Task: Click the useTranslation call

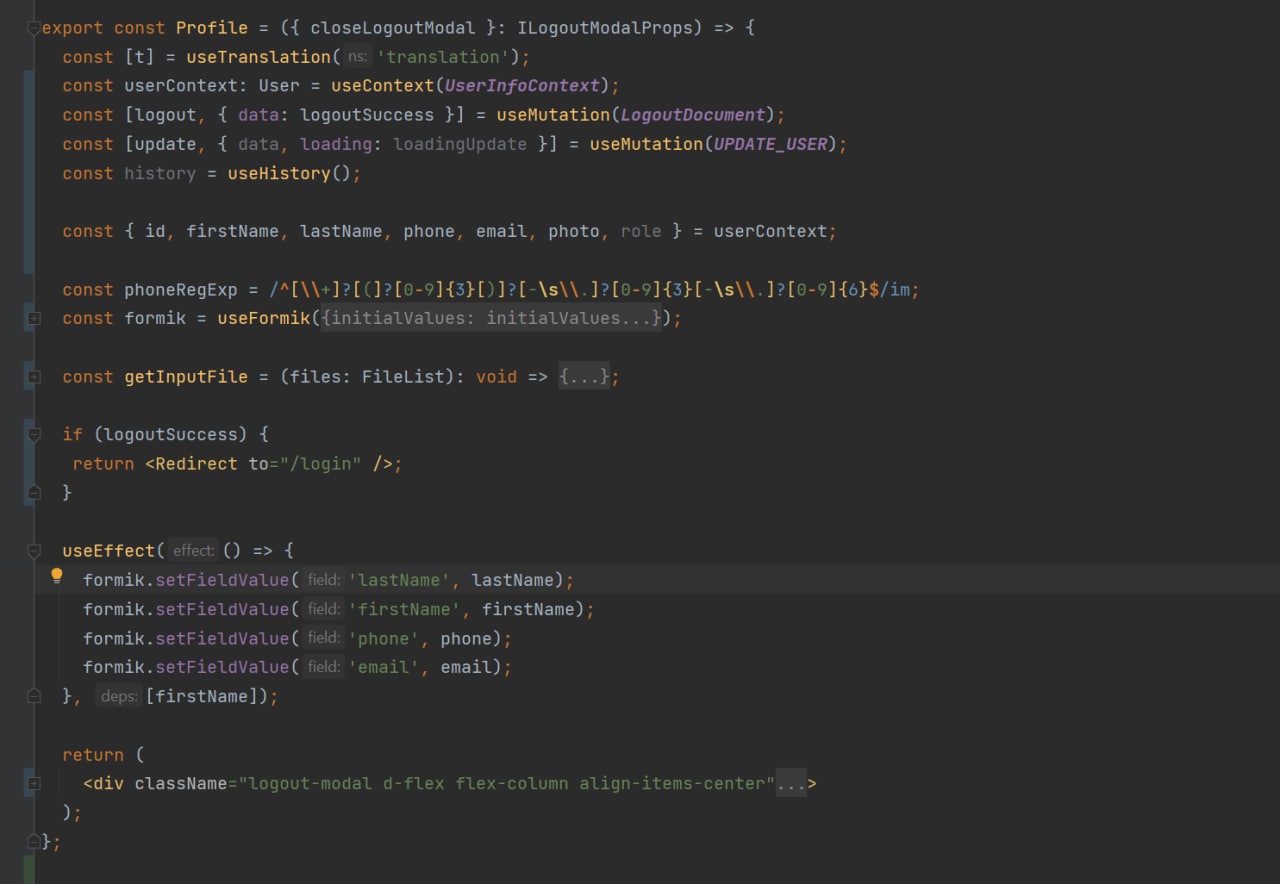Action: (259, 57)
